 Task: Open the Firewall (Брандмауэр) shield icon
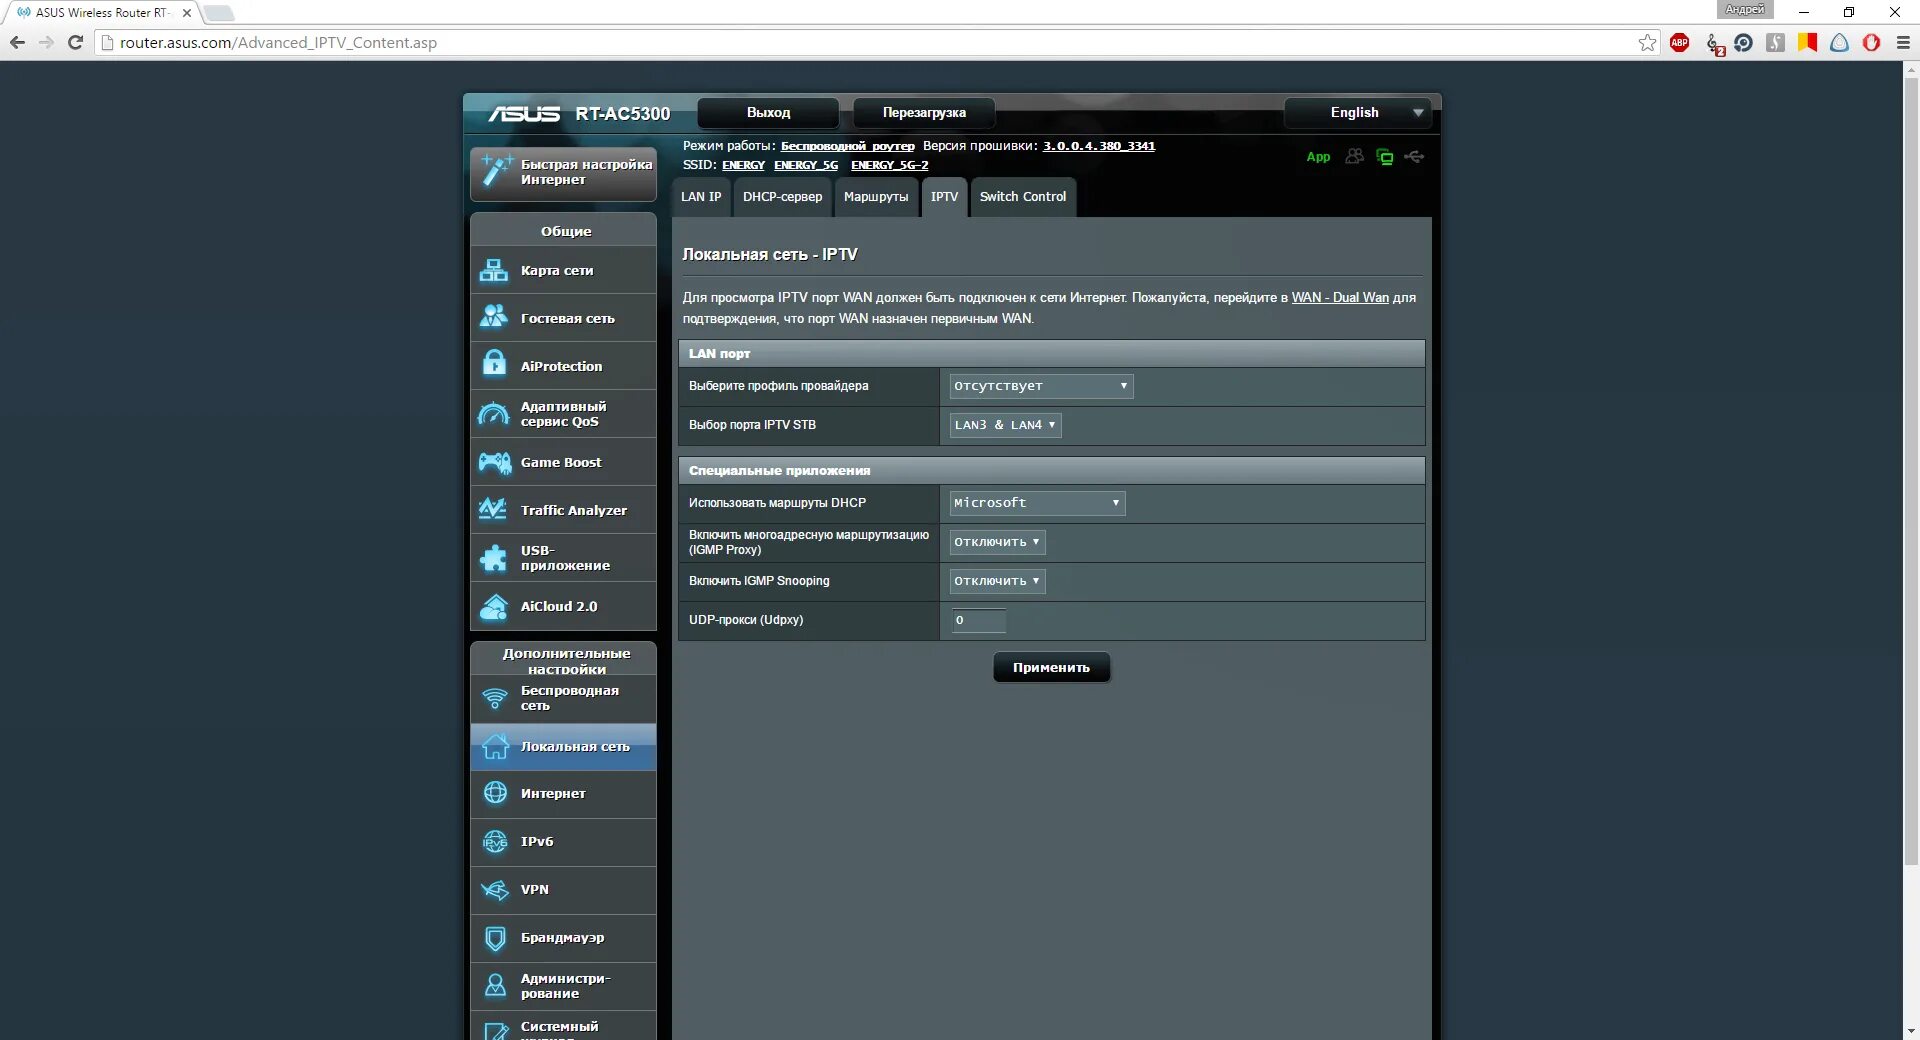495,938
